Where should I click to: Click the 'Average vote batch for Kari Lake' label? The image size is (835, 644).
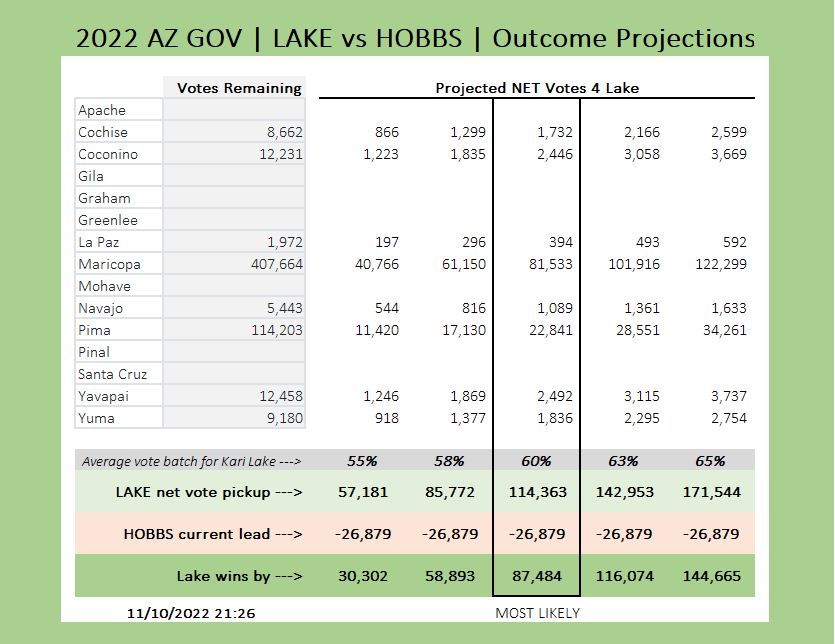point(192,461)
